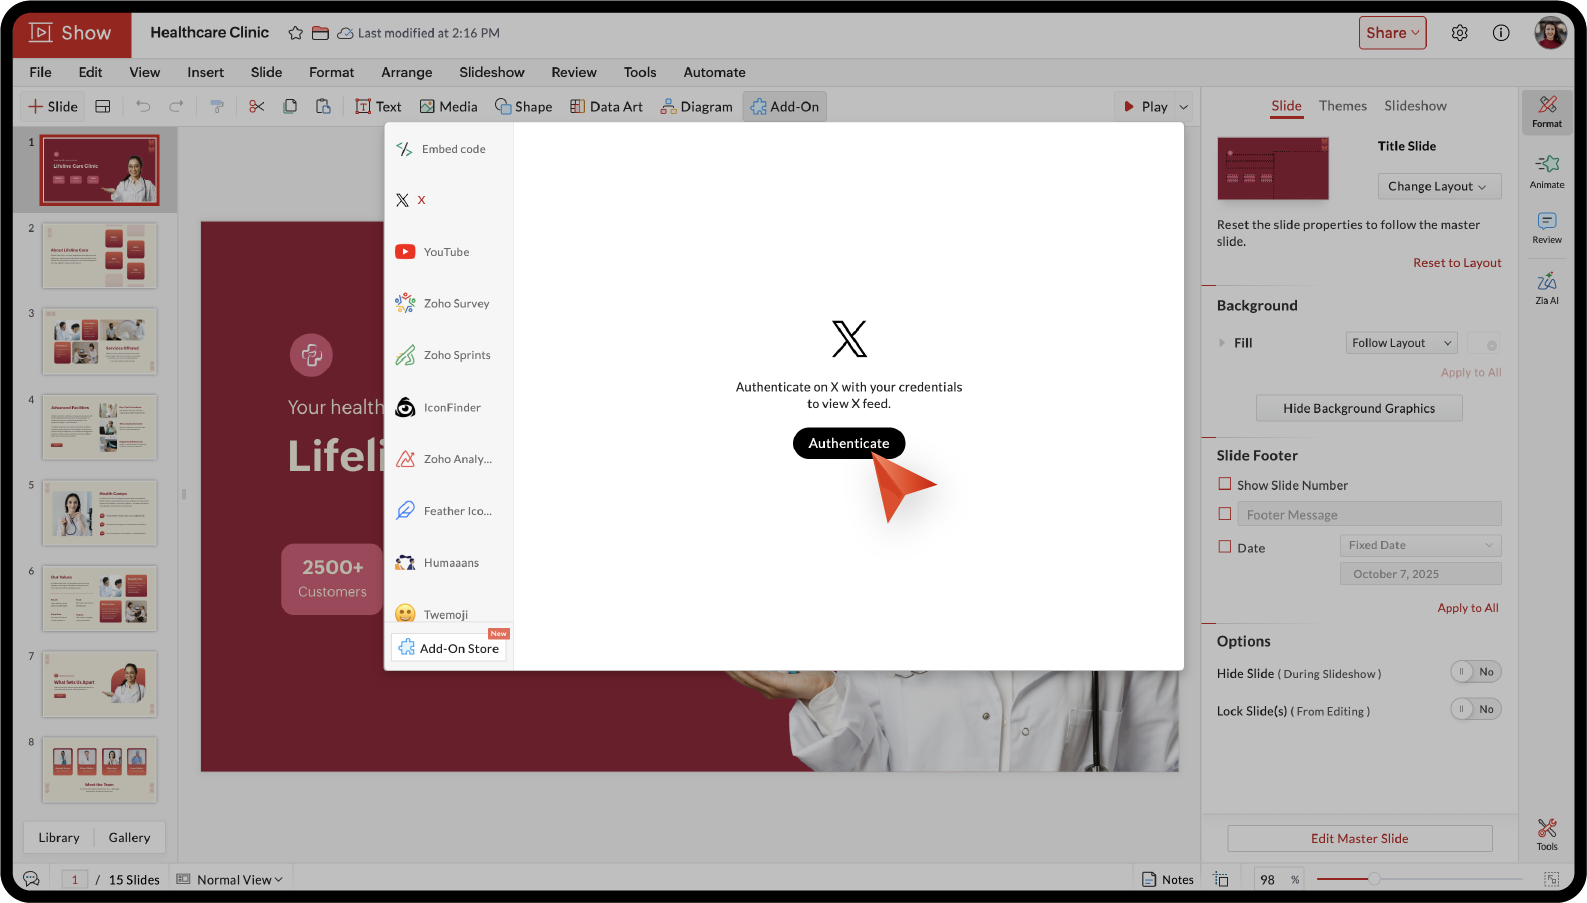Open the Animate panel
Image resolution: width=1587 pixels, height=903 pixels.
[x=1547, y=170]
